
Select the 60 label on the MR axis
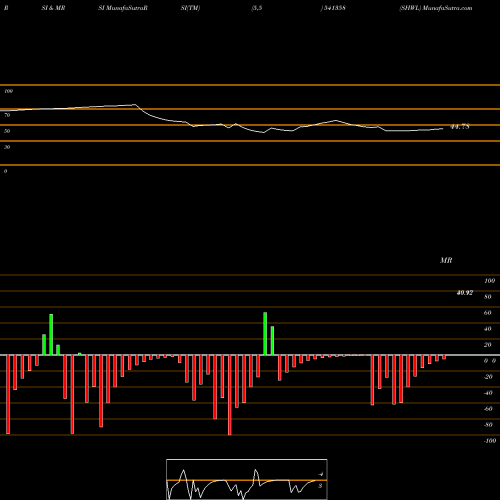488,313
